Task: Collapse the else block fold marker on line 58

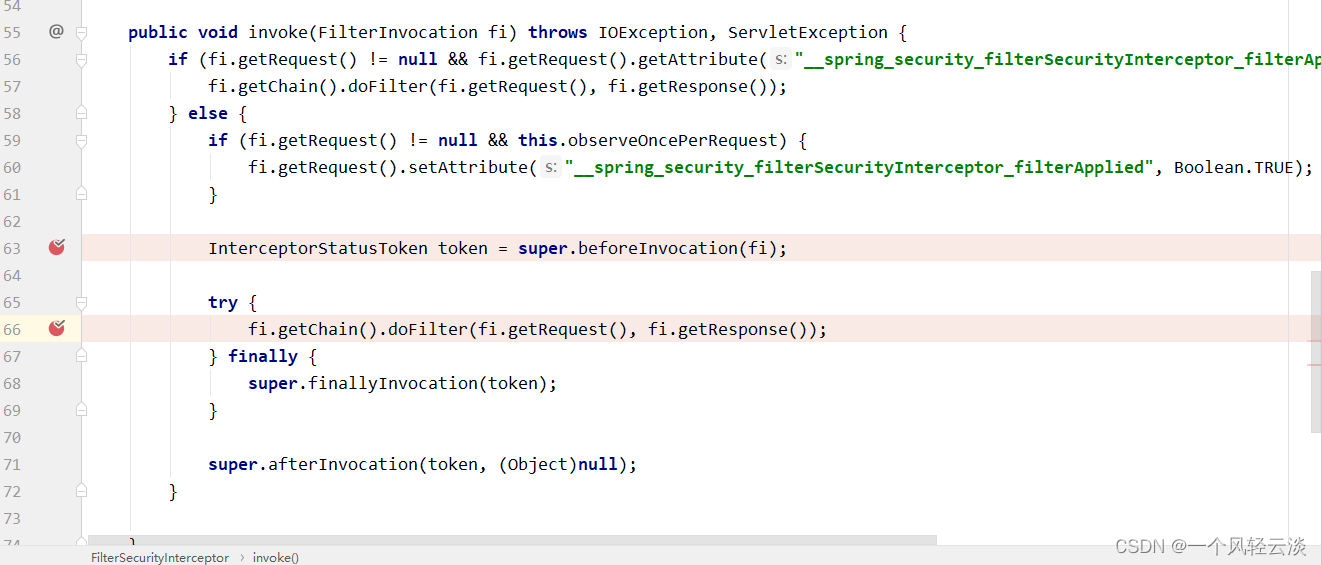Action: (82, 114)
